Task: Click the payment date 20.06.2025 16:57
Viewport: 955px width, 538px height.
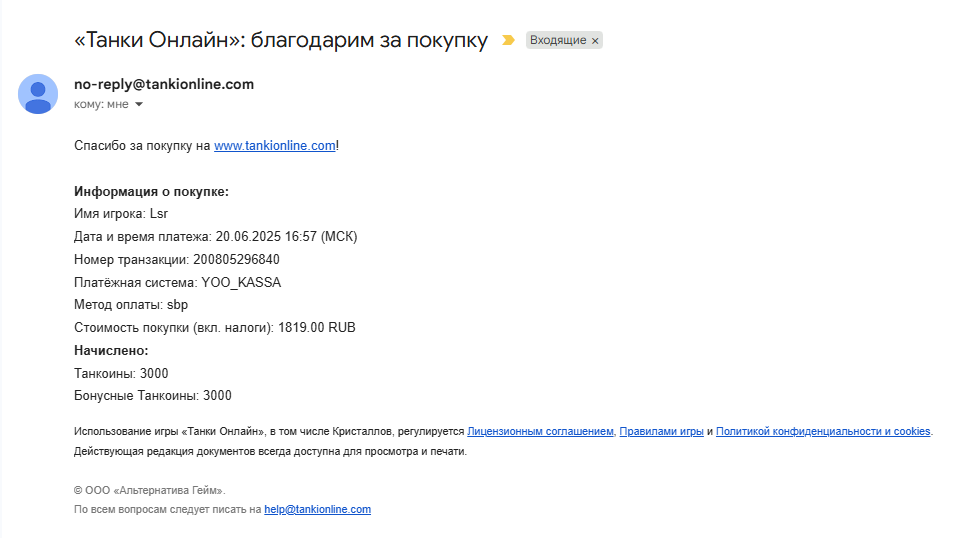Action: click(x=266, y=236)
